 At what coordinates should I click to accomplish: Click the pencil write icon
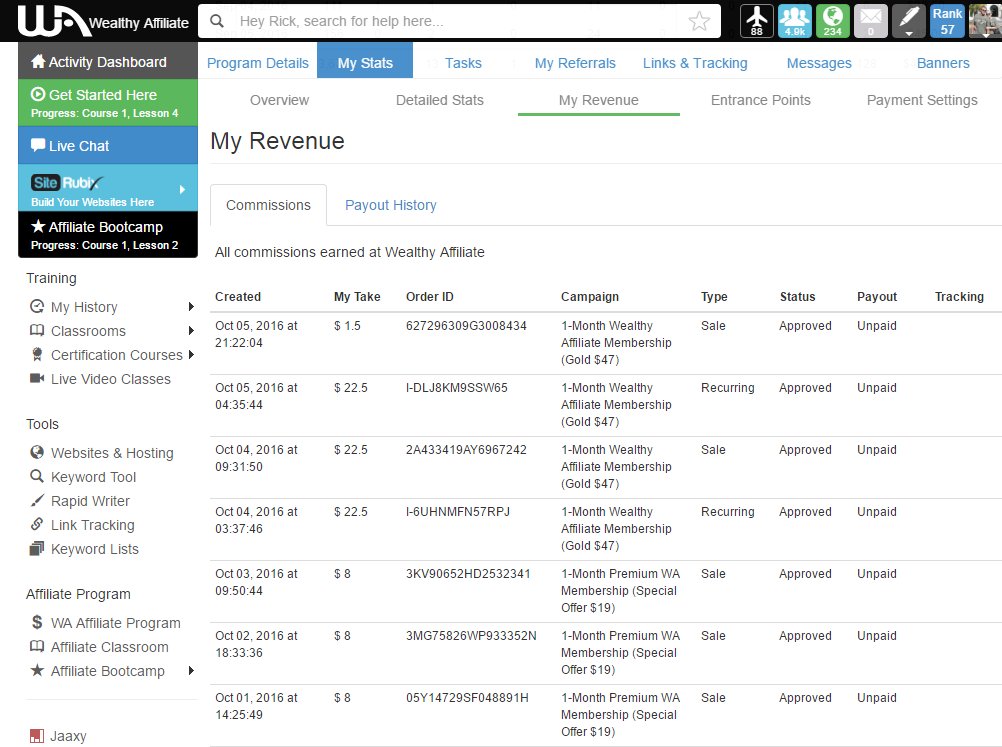pos(909,20)
